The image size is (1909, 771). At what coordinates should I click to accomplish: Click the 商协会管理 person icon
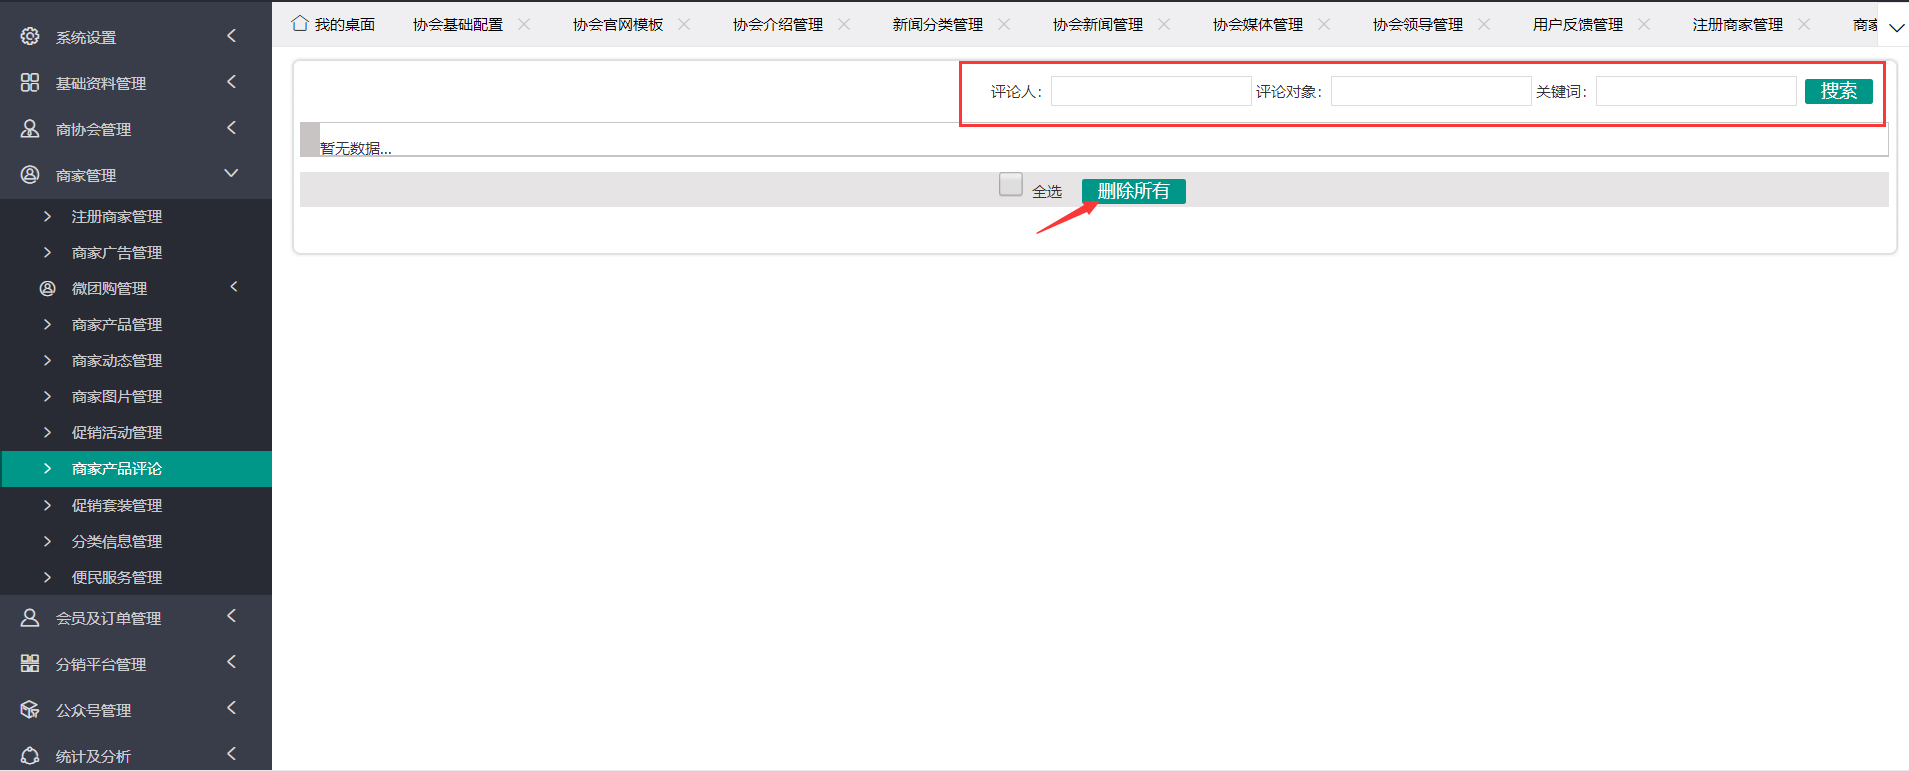point(30,129)
